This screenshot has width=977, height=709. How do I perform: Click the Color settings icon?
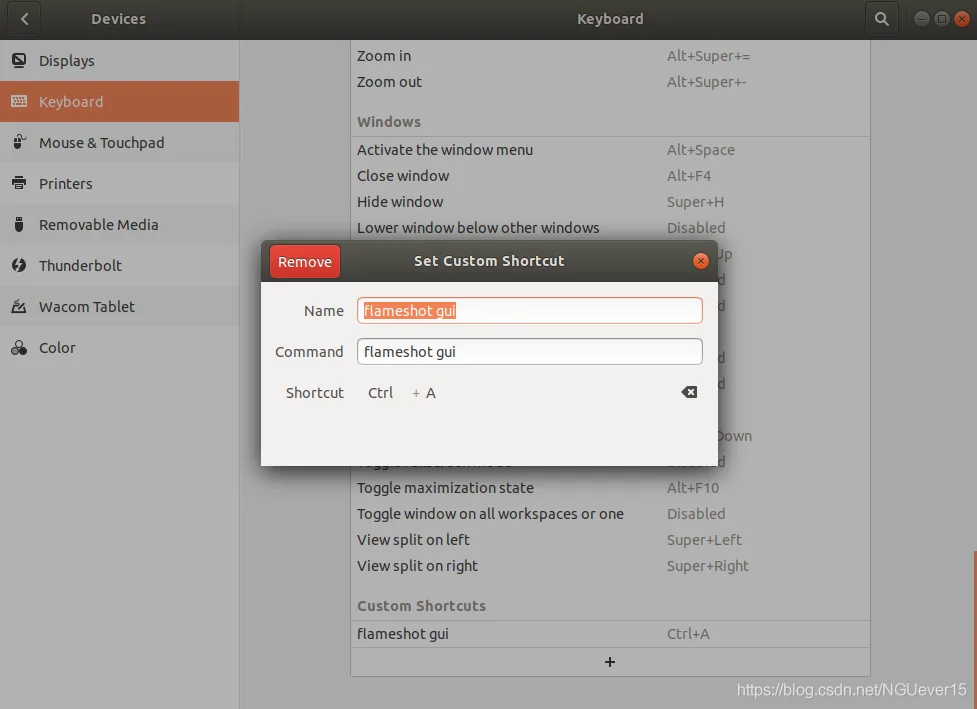[x=19, y=348]
